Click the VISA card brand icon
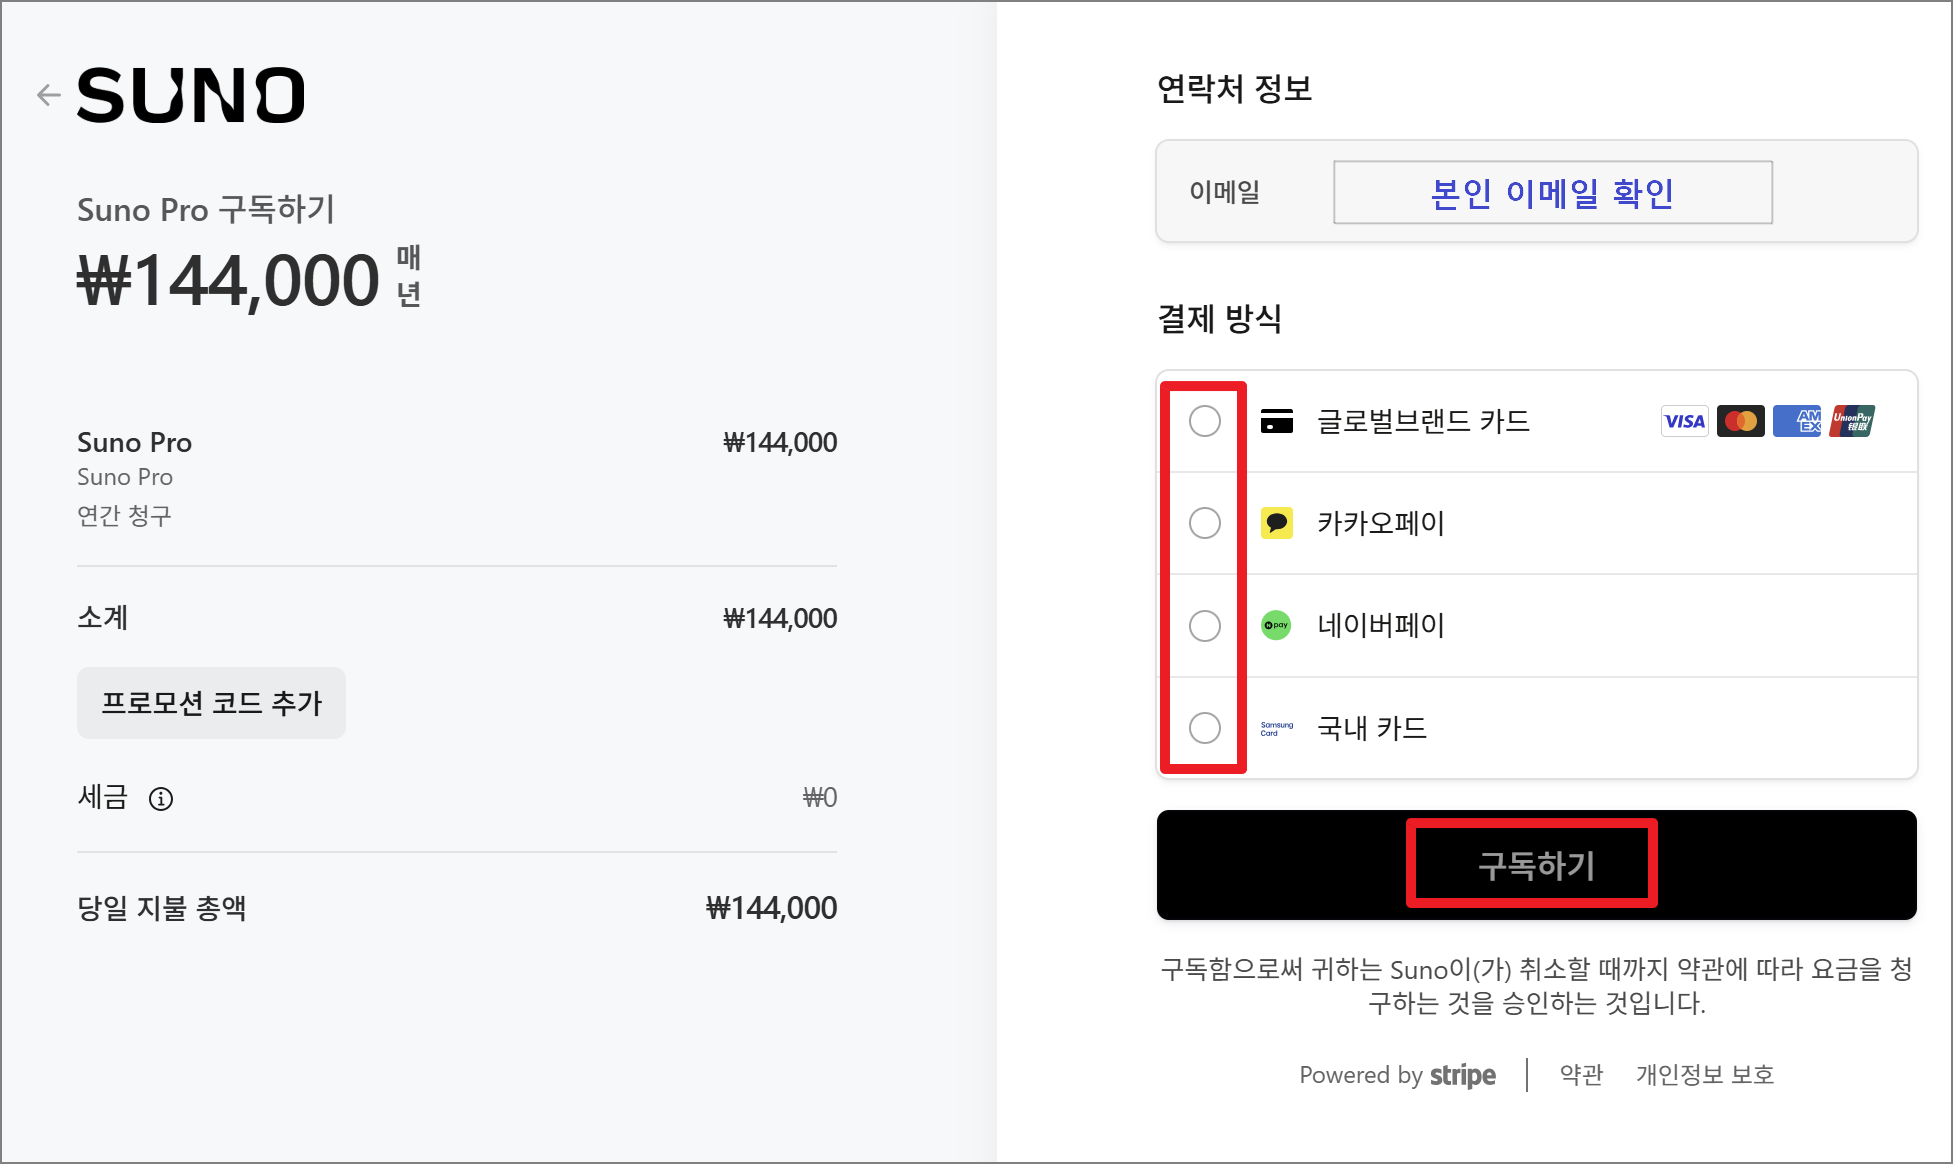 point(1684,421)
